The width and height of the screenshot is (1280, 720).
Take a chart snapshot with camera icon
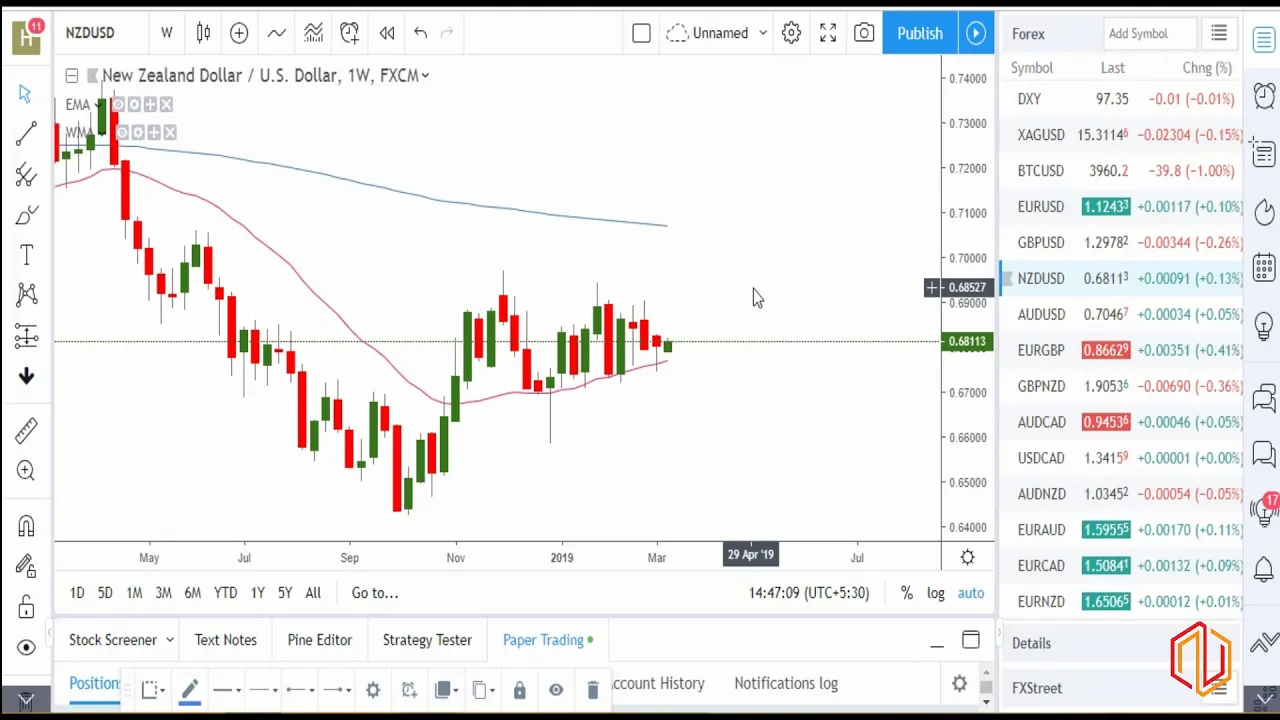pyautogui.click(x=864, y=33)
